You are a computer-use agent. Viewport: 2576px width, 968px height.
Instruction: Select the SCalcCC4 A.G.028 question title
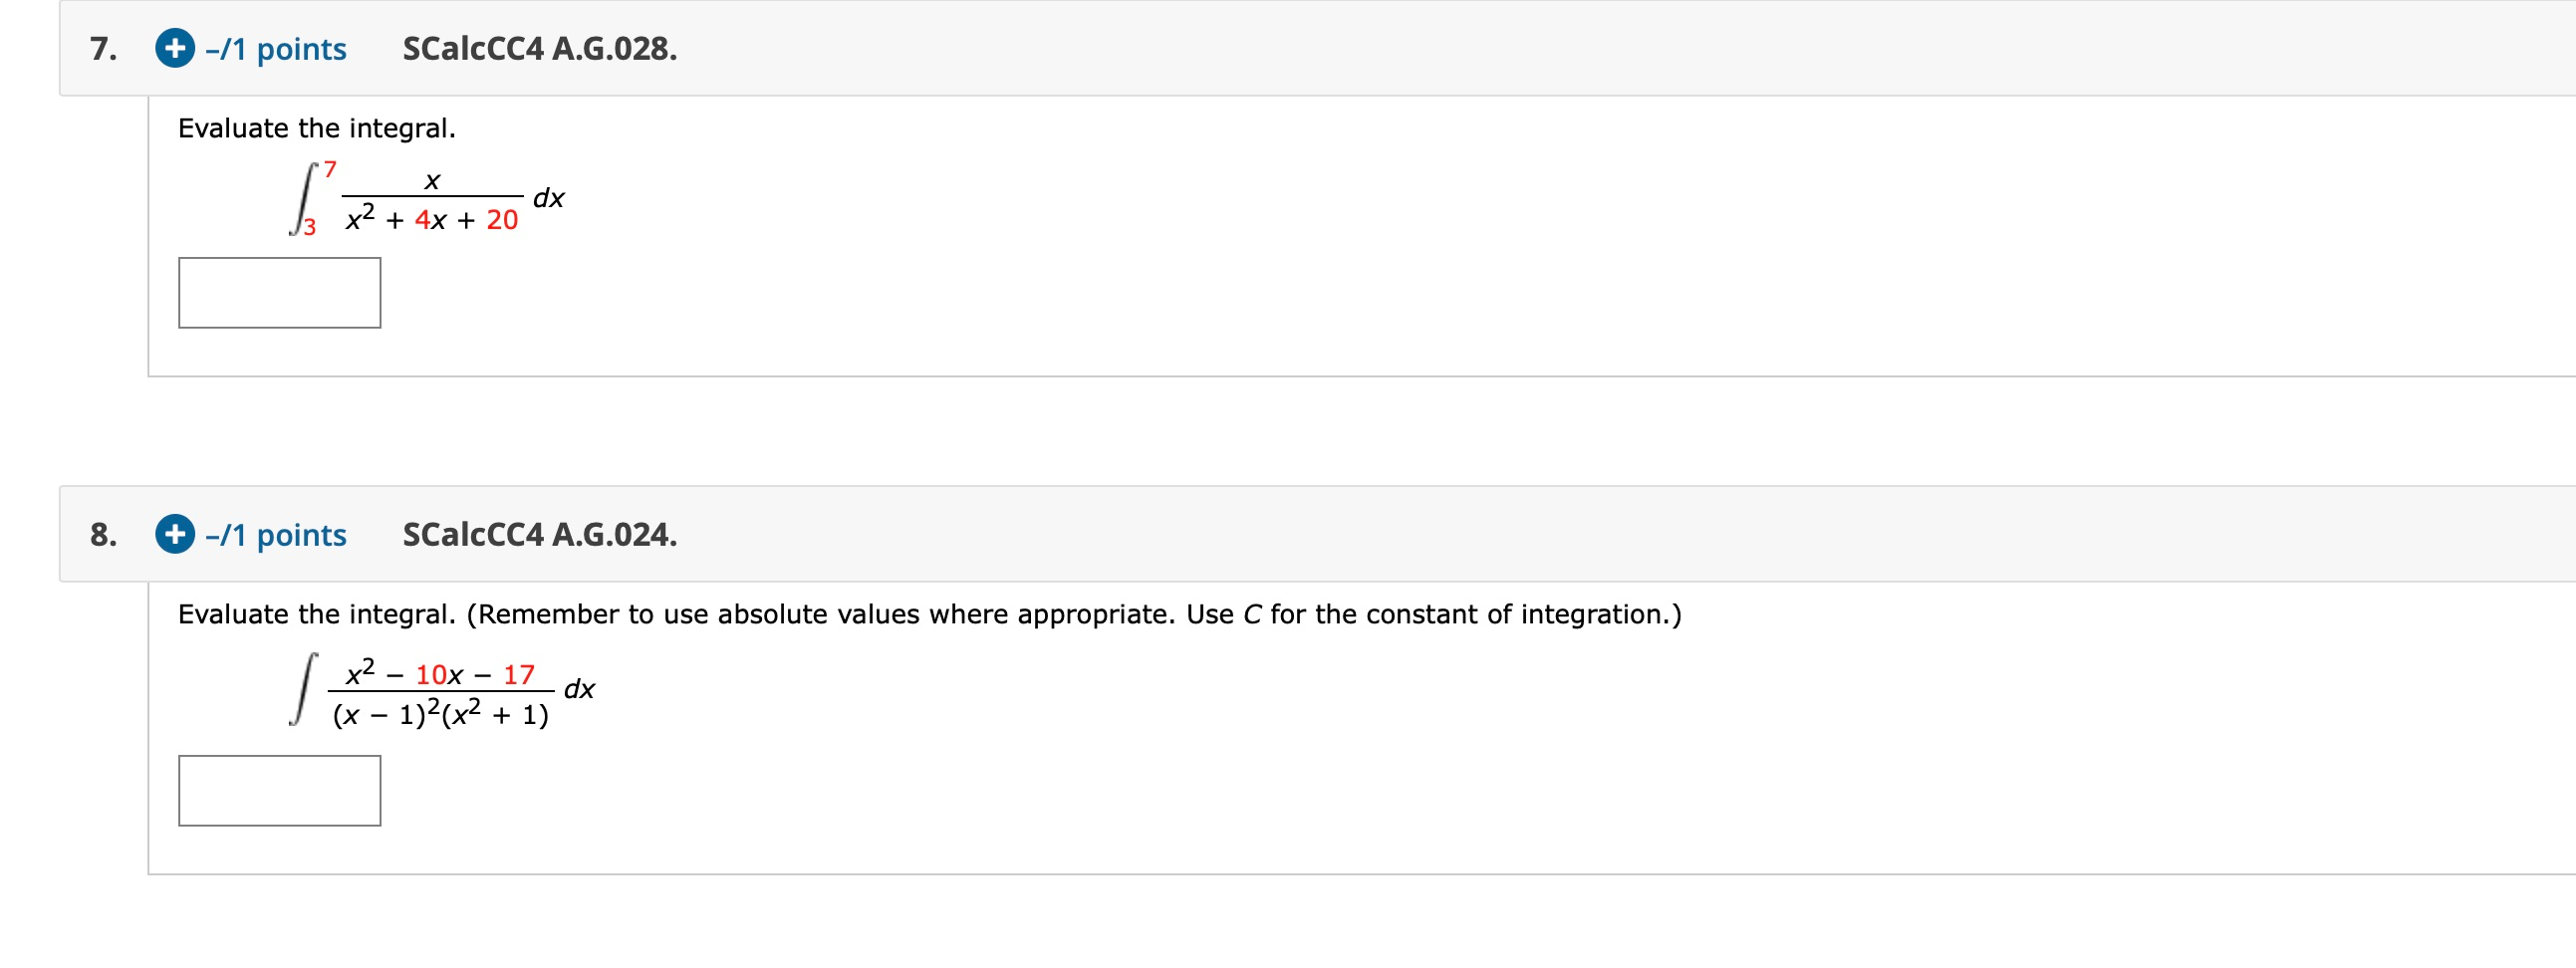click(540, 49)
